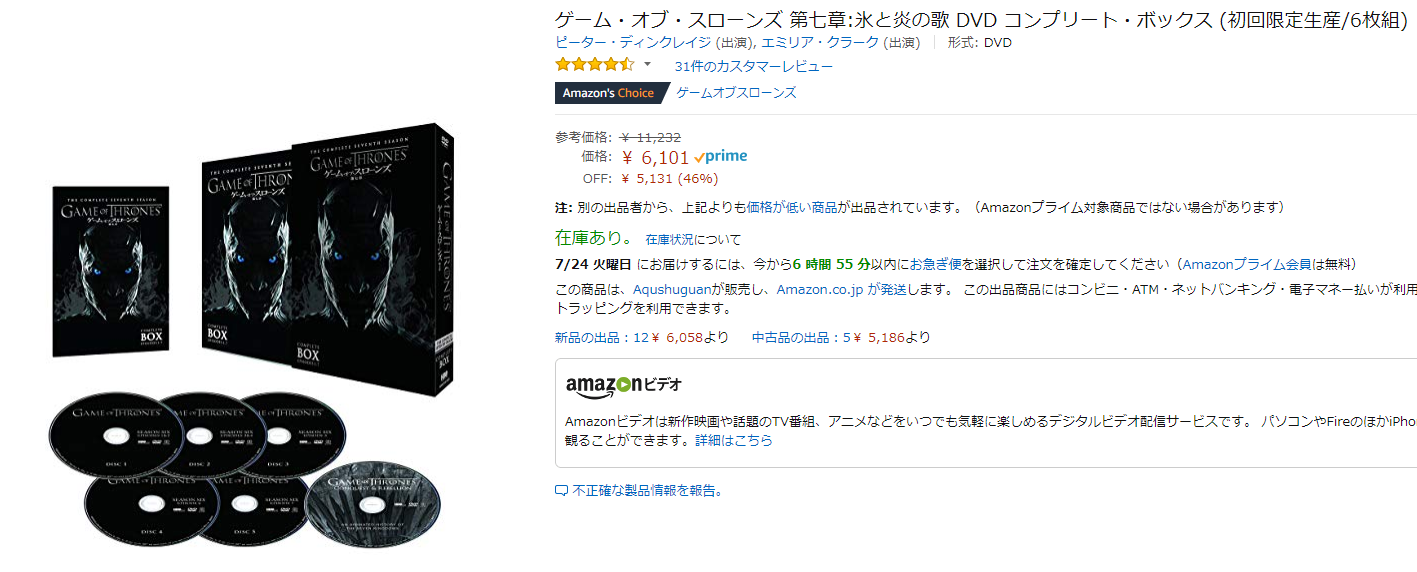The image size is (1417, 572).
Task: Open the ピーター・ディンクレイジ actor link
Action: pos(633,42)
